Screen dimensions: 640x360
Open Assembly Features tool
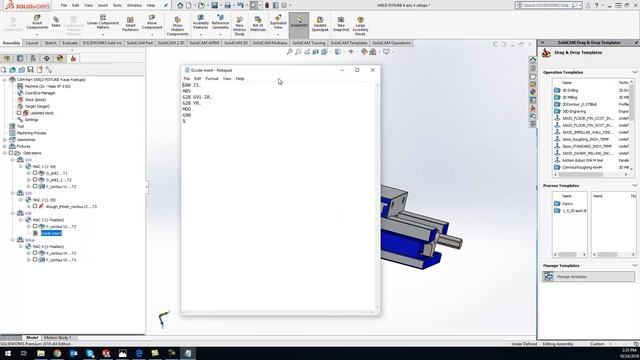tap(200, 22)
